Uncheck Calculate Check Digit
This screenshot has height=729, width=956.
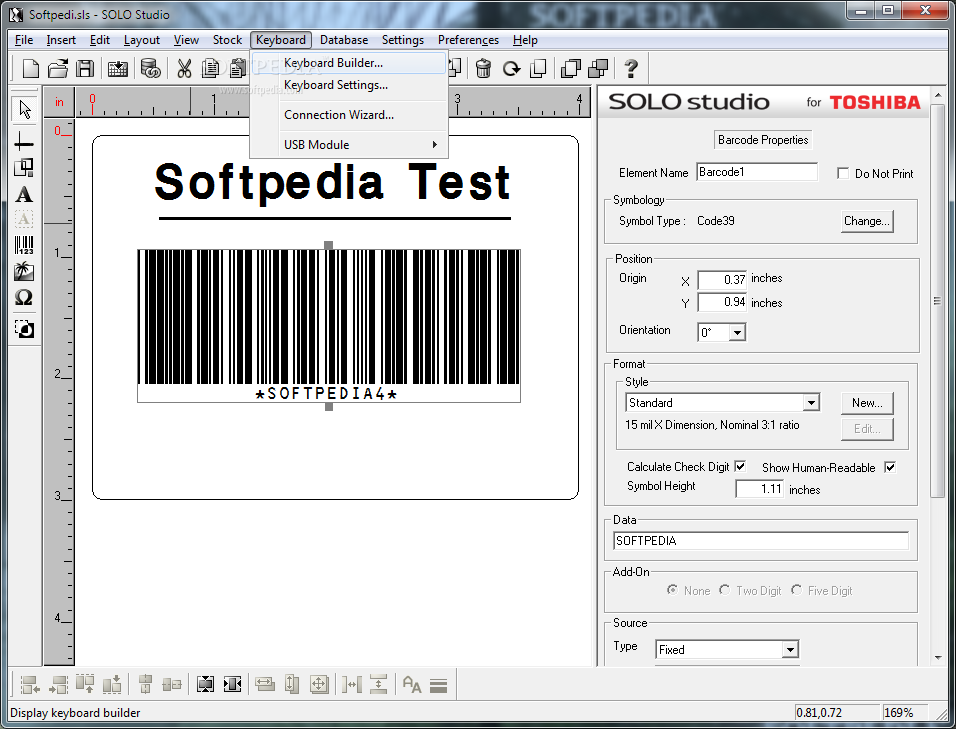(x=740, y=467)
